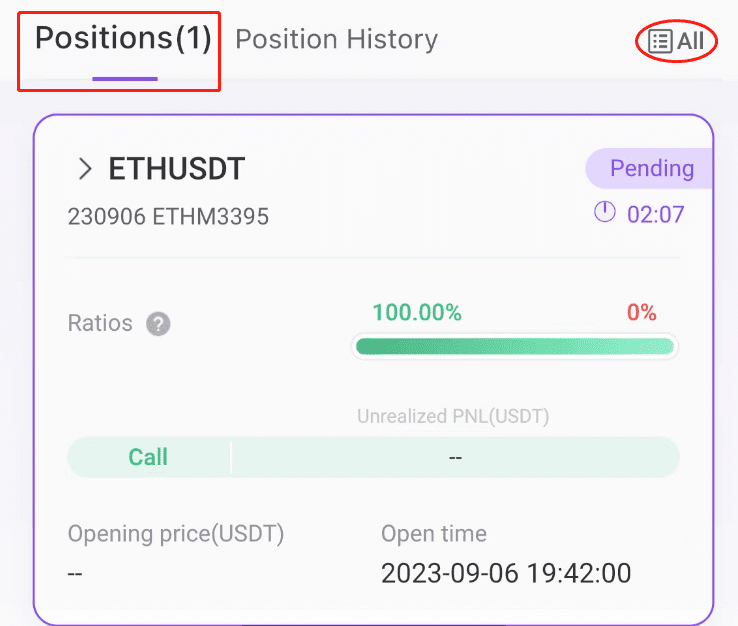Expand the ETHUSDT position chevron
The height and width of the screenshot is (626, 738).
pos(85,169)
